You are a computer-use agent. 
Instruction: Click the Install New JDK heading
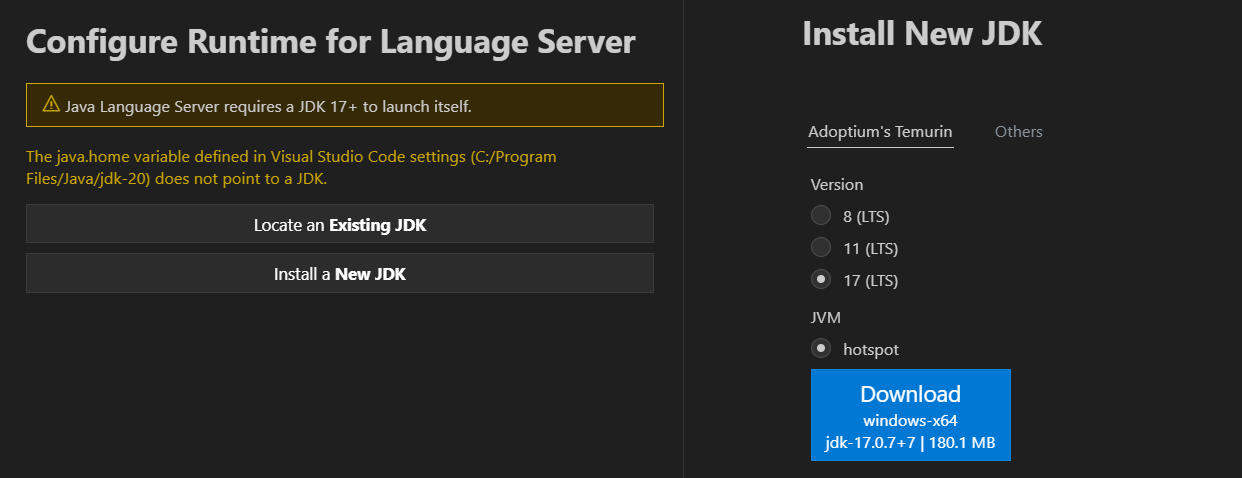(922, 34)
